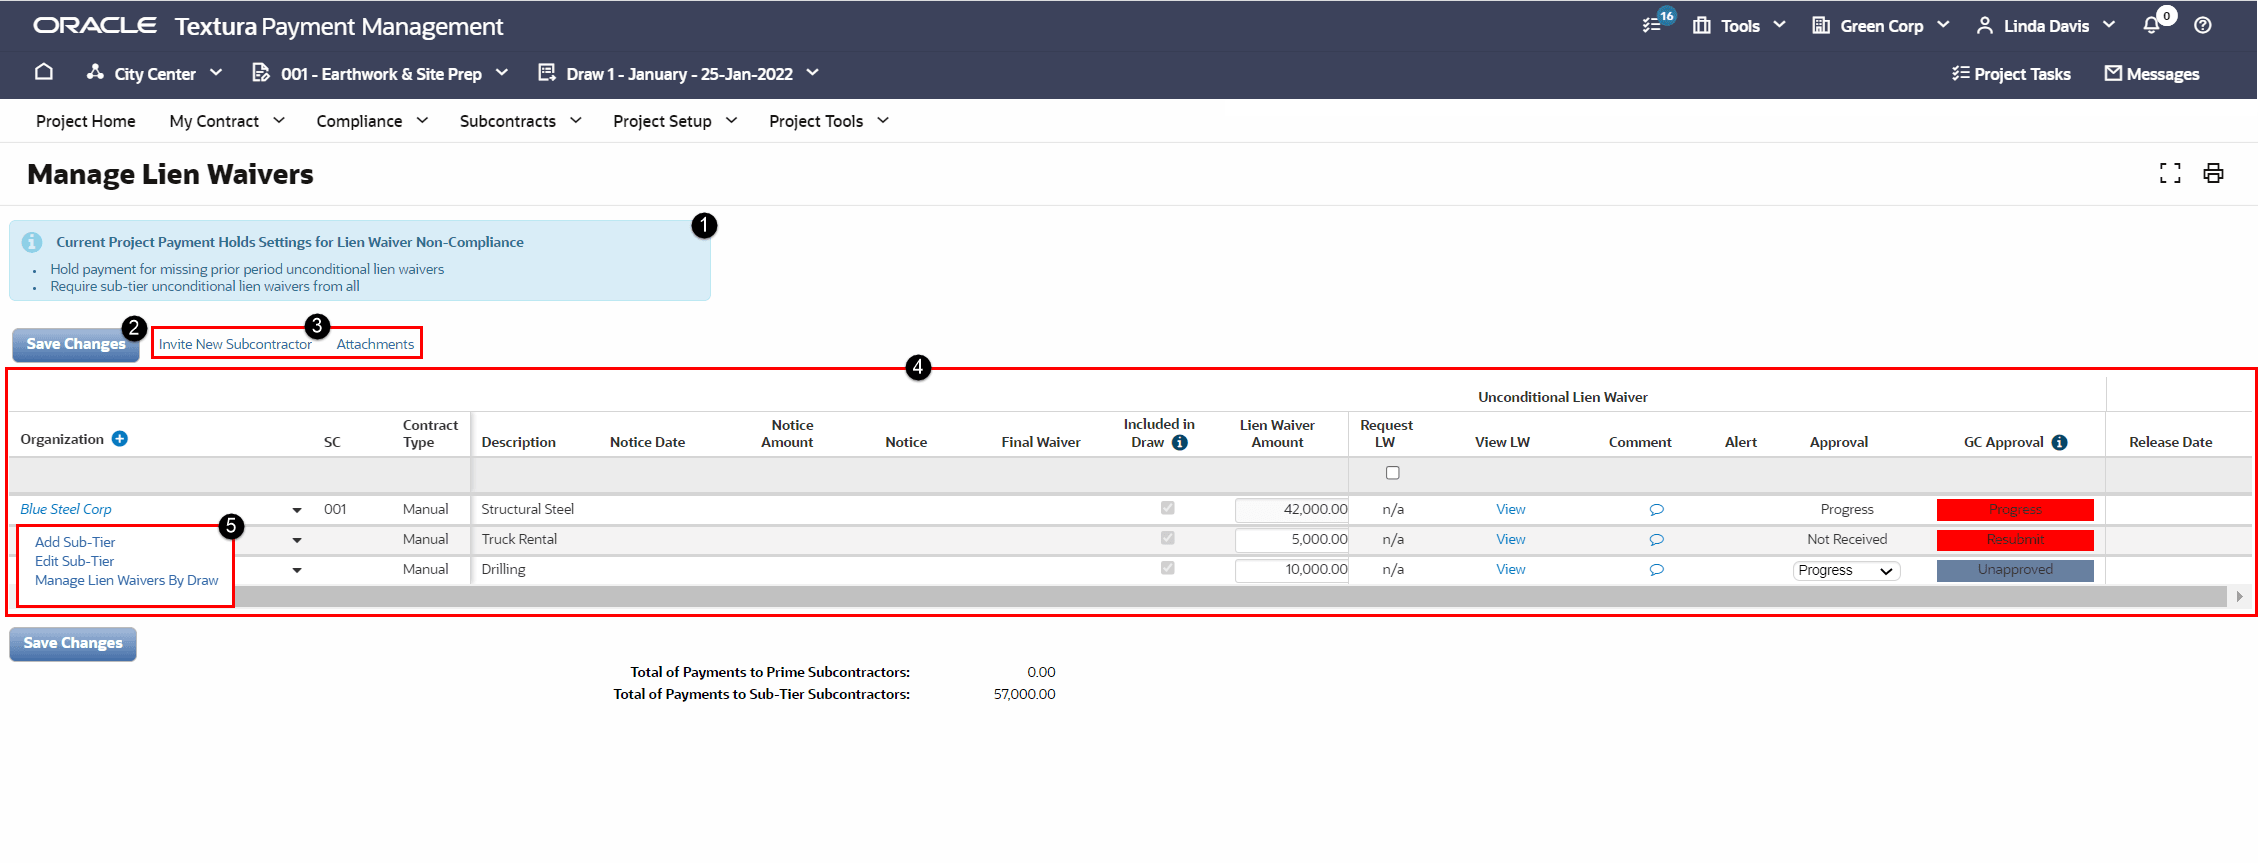Open the Project Tools menu
Screen dimensions: 2258x863
pos(829,121)
